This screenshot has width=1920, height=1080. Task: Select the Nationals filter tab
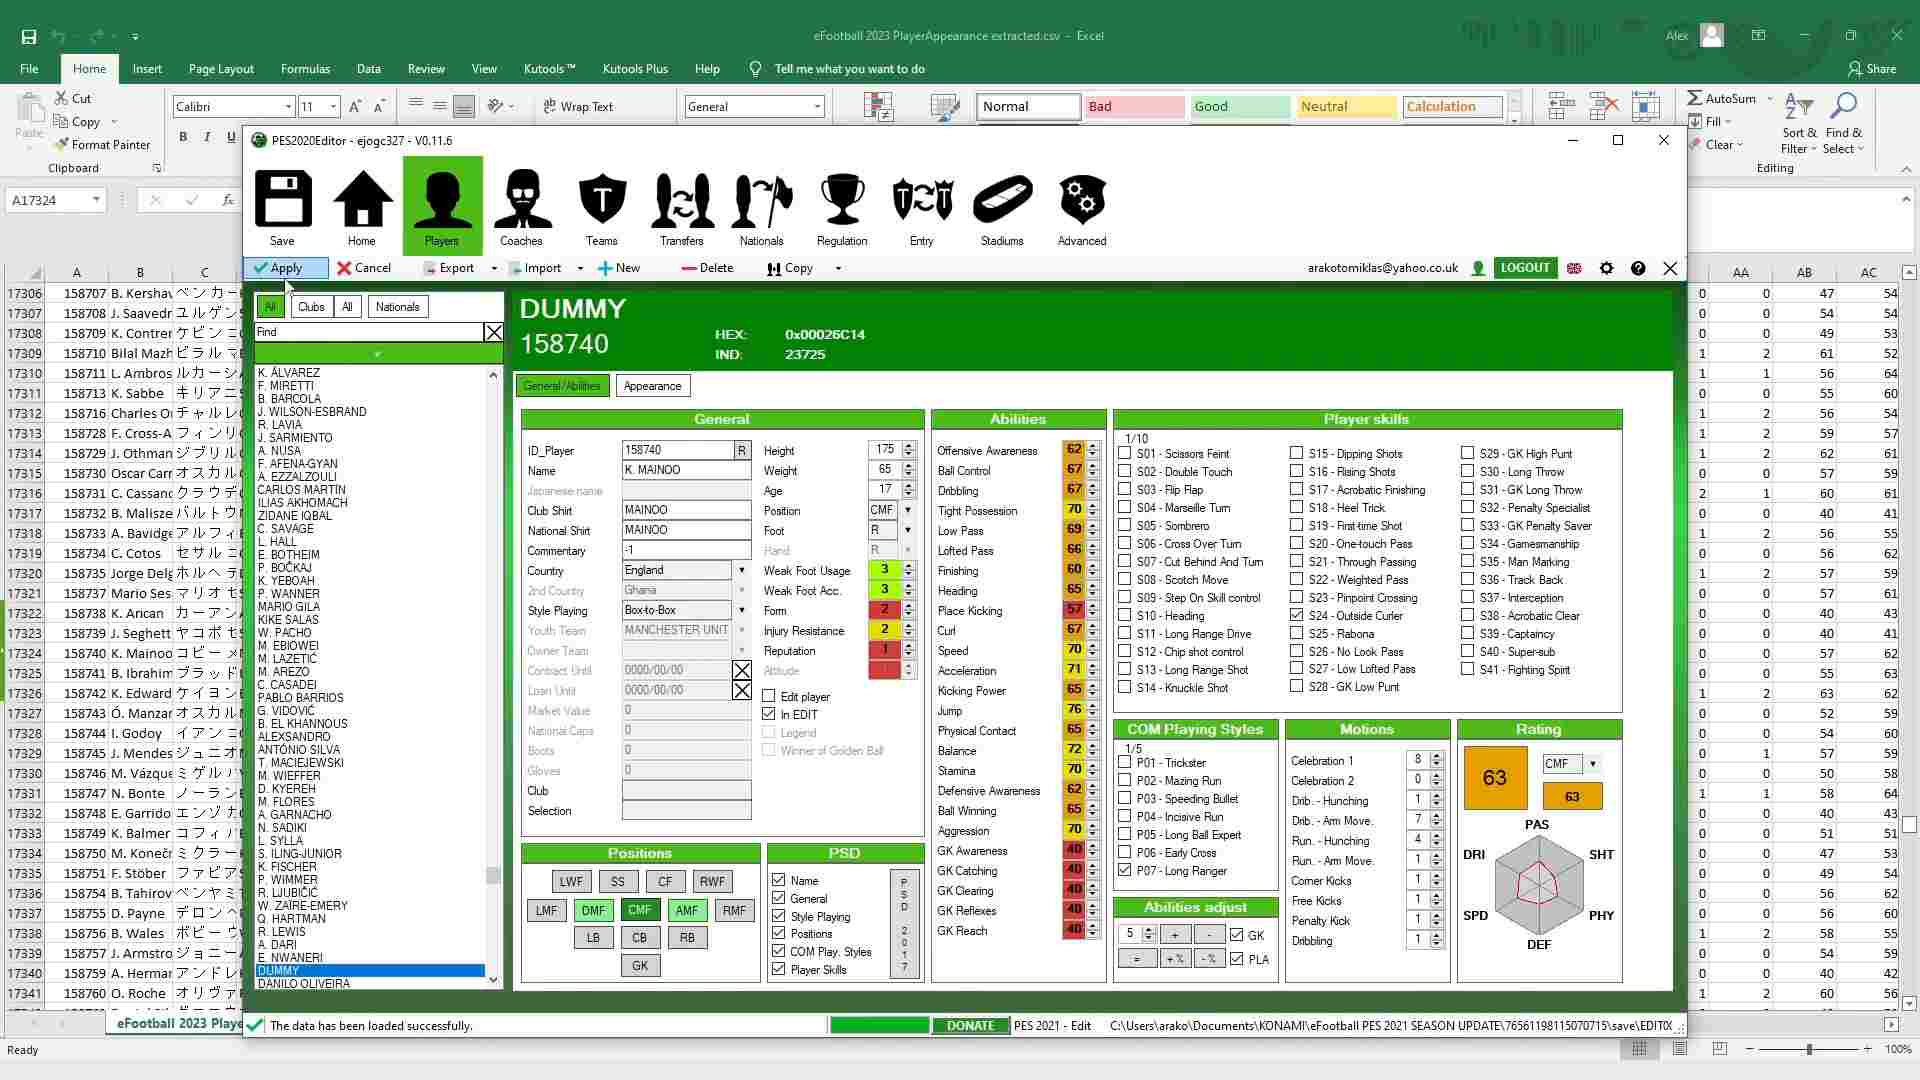click(x=398, y=307)
